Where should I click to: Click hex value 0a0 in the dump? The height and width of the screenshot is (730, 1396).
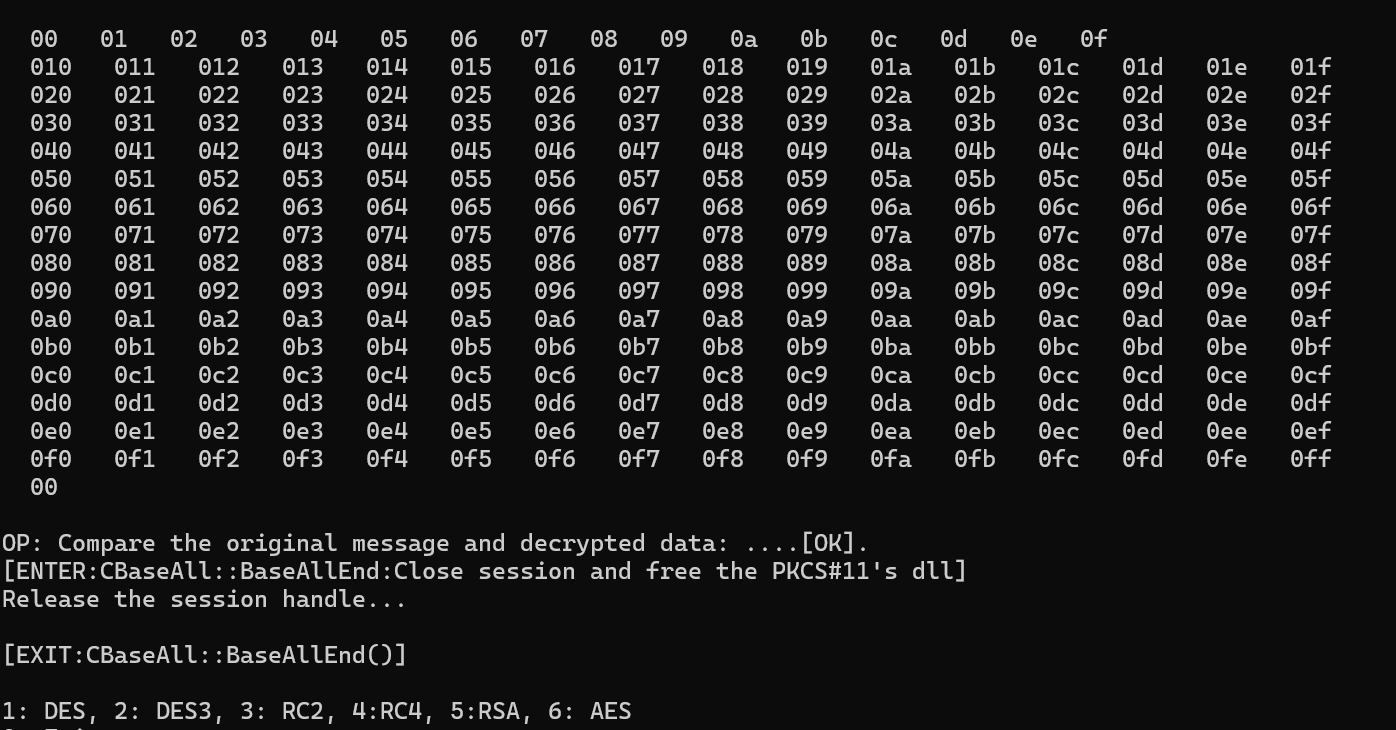pyautogui.click(x=50, y=319)
